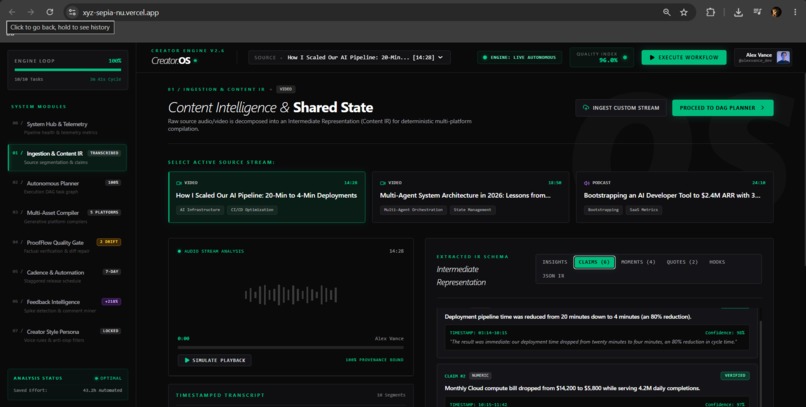This screenshot has height=407, width=806.
Task: Click Proceed to DAG Planner button
Action: pos(722,108)
